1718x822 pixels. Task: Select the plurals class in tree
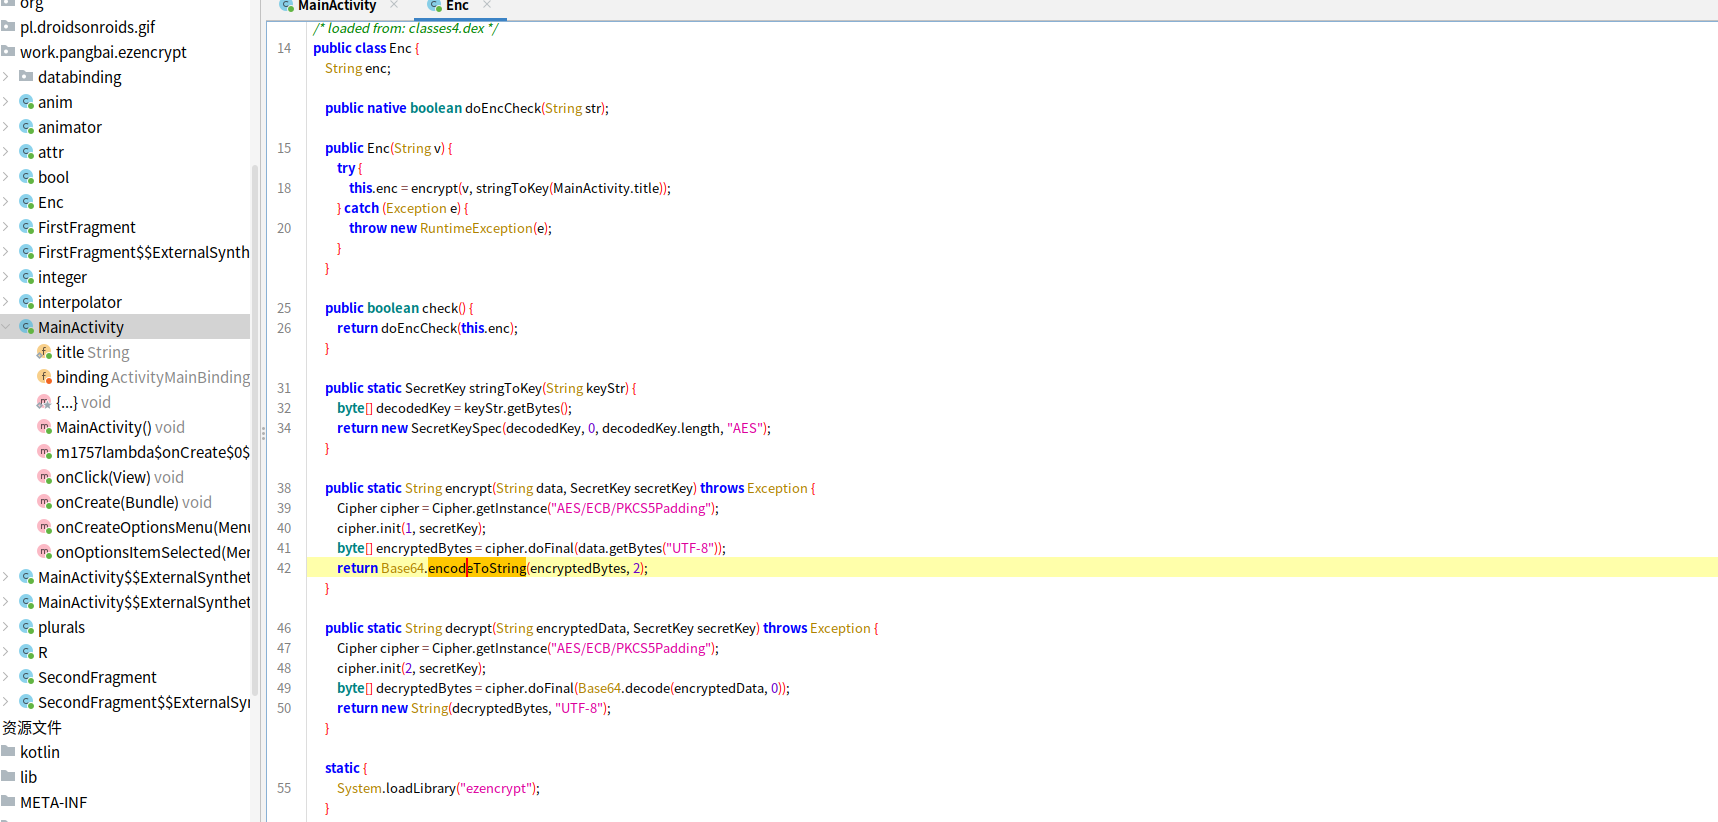click(x=61, y=627)
